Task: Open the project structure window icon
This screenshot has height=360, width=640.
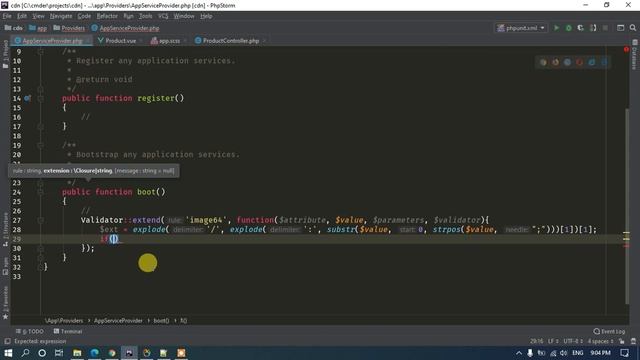Action: click(620, 28)
